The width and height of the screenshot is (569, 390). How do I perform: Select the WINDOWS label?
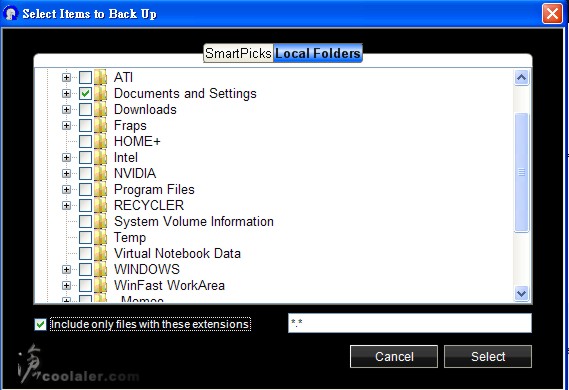tap(147, 269)
